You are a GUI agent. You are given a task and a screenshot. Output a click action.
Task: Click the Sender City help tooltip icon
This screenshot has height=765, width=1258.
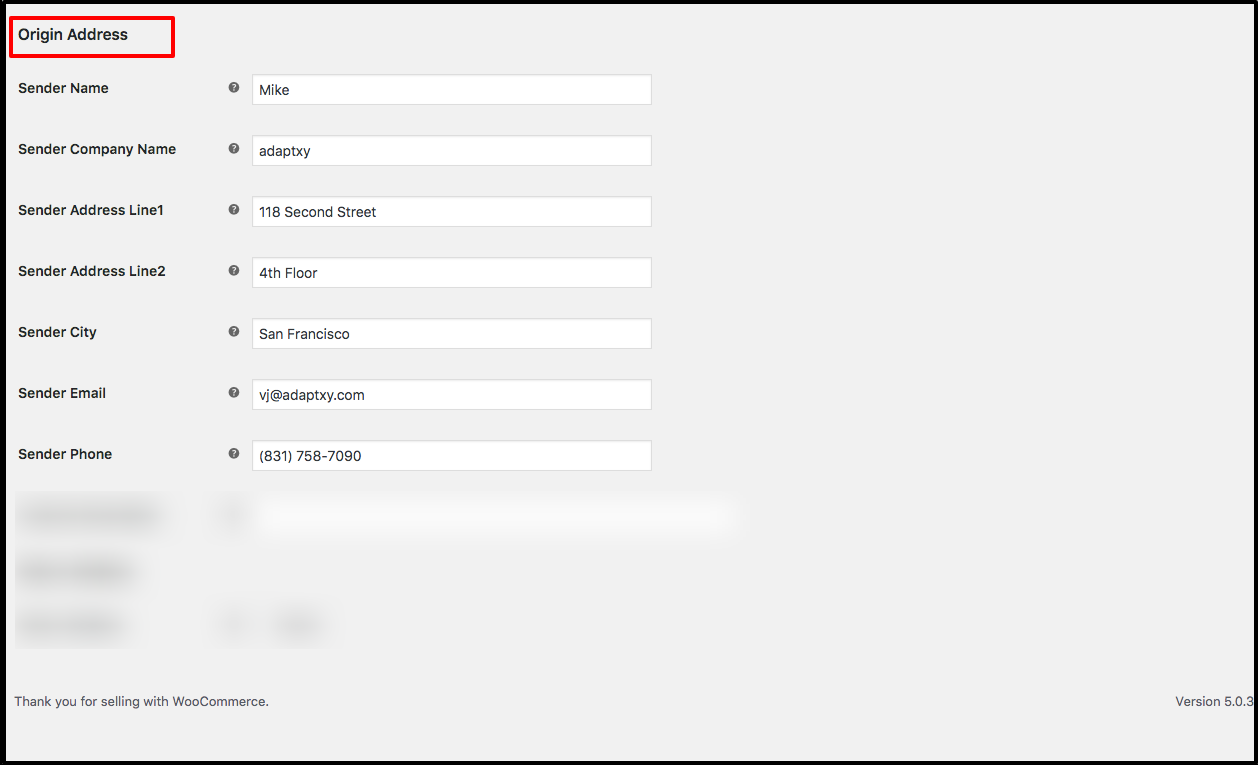tap(234, 332)
